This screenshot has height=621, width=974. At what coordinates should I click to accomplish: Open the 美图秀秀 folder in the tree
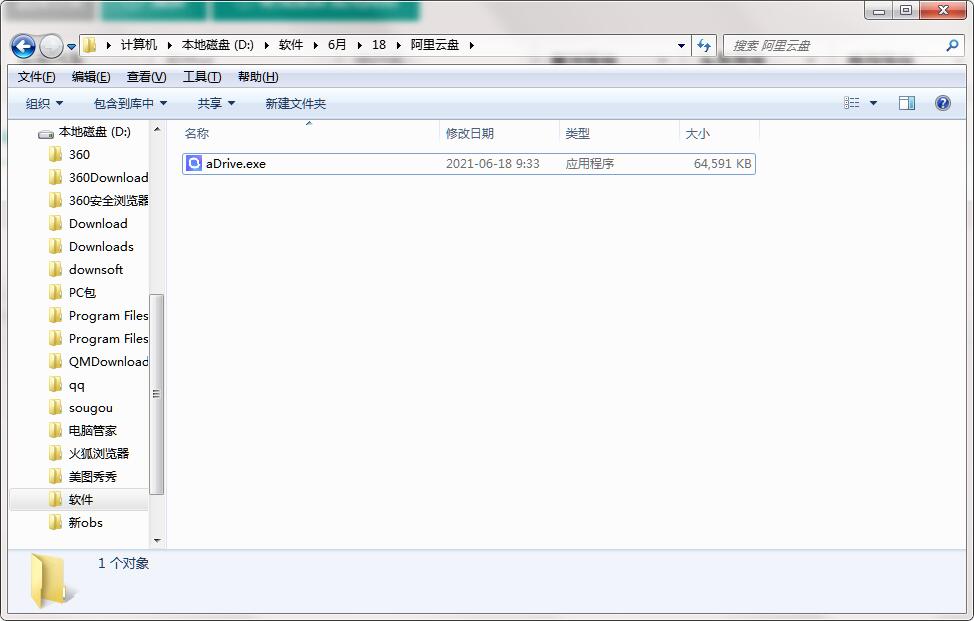[93, 476]
